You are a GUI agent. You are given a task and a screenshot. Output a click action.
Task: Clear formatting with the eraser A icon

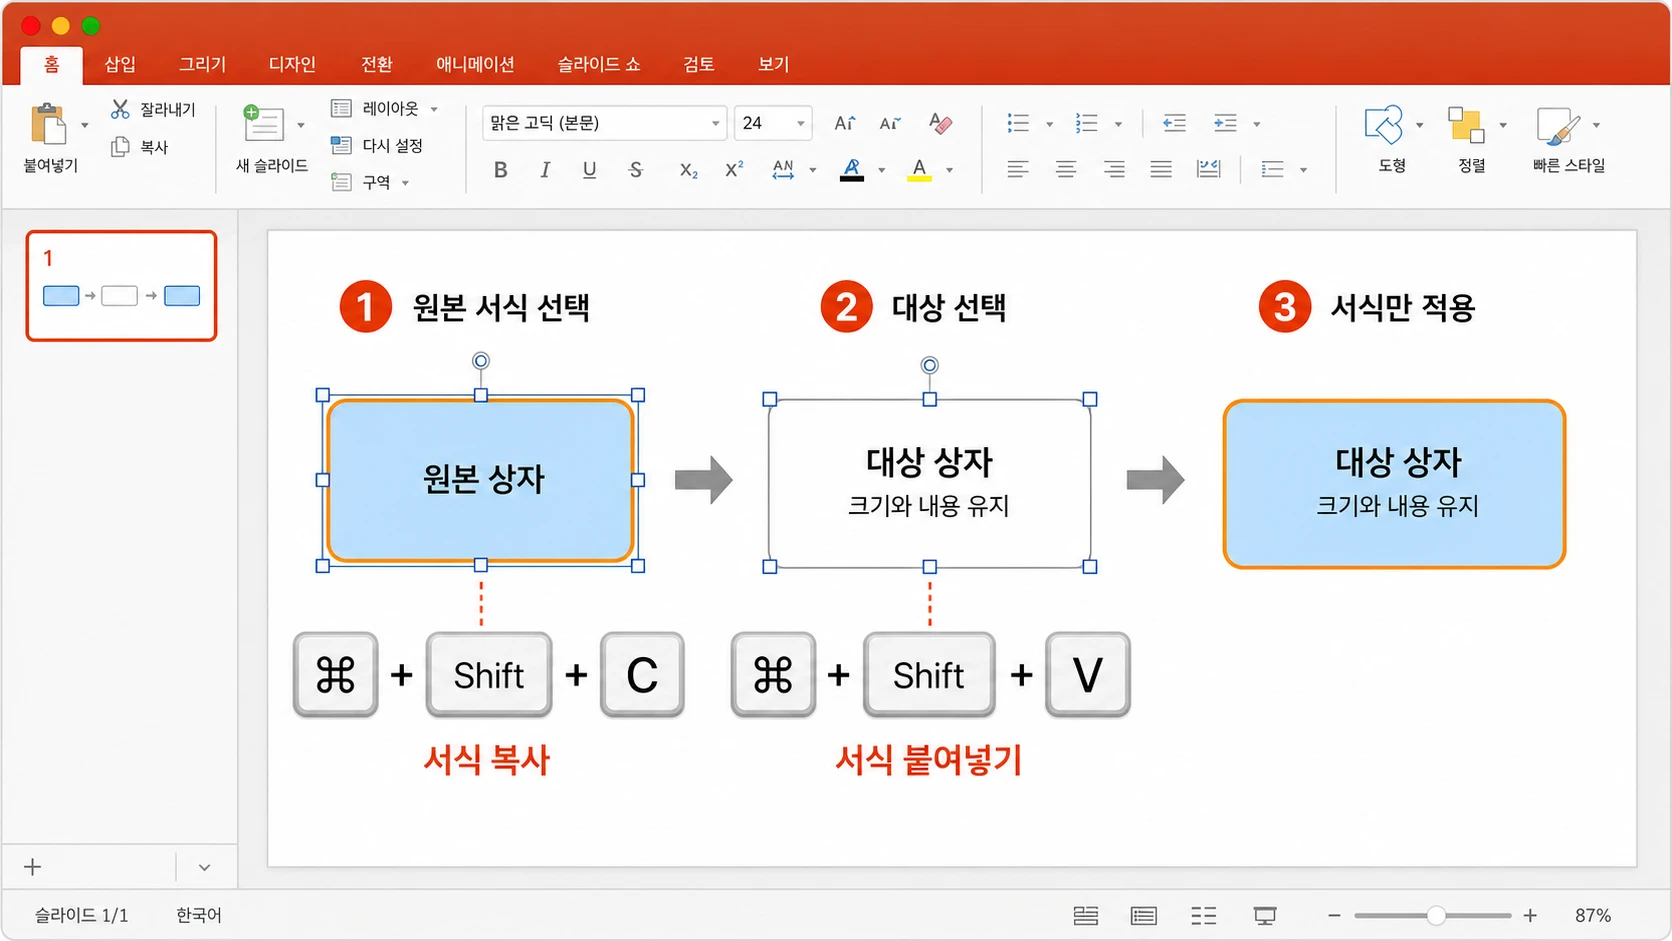pyautogui.click(x=939, y=123)
